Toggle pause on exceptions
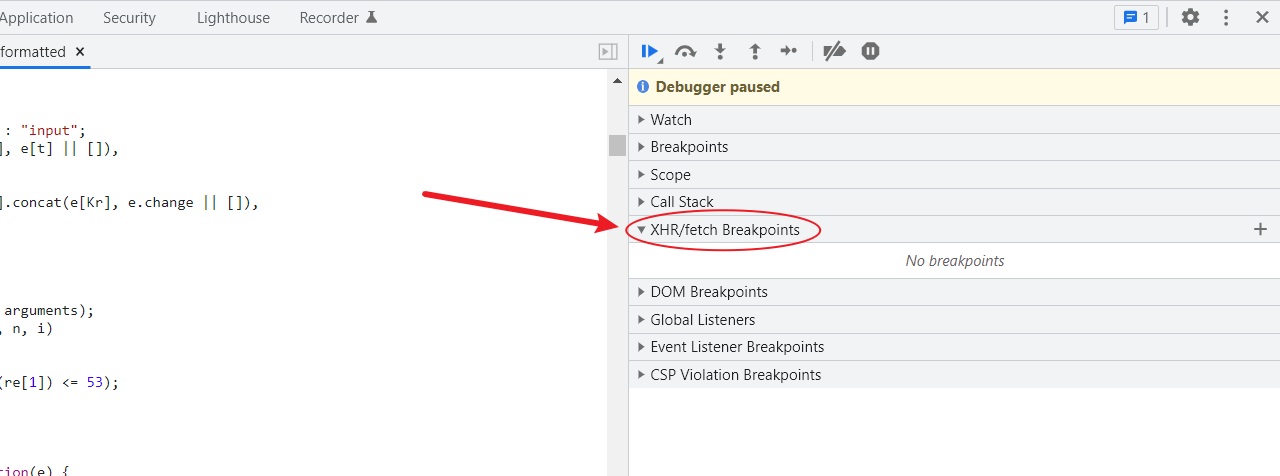The height and width of the screenshot is (476, 1280). (x=870, y=51)
